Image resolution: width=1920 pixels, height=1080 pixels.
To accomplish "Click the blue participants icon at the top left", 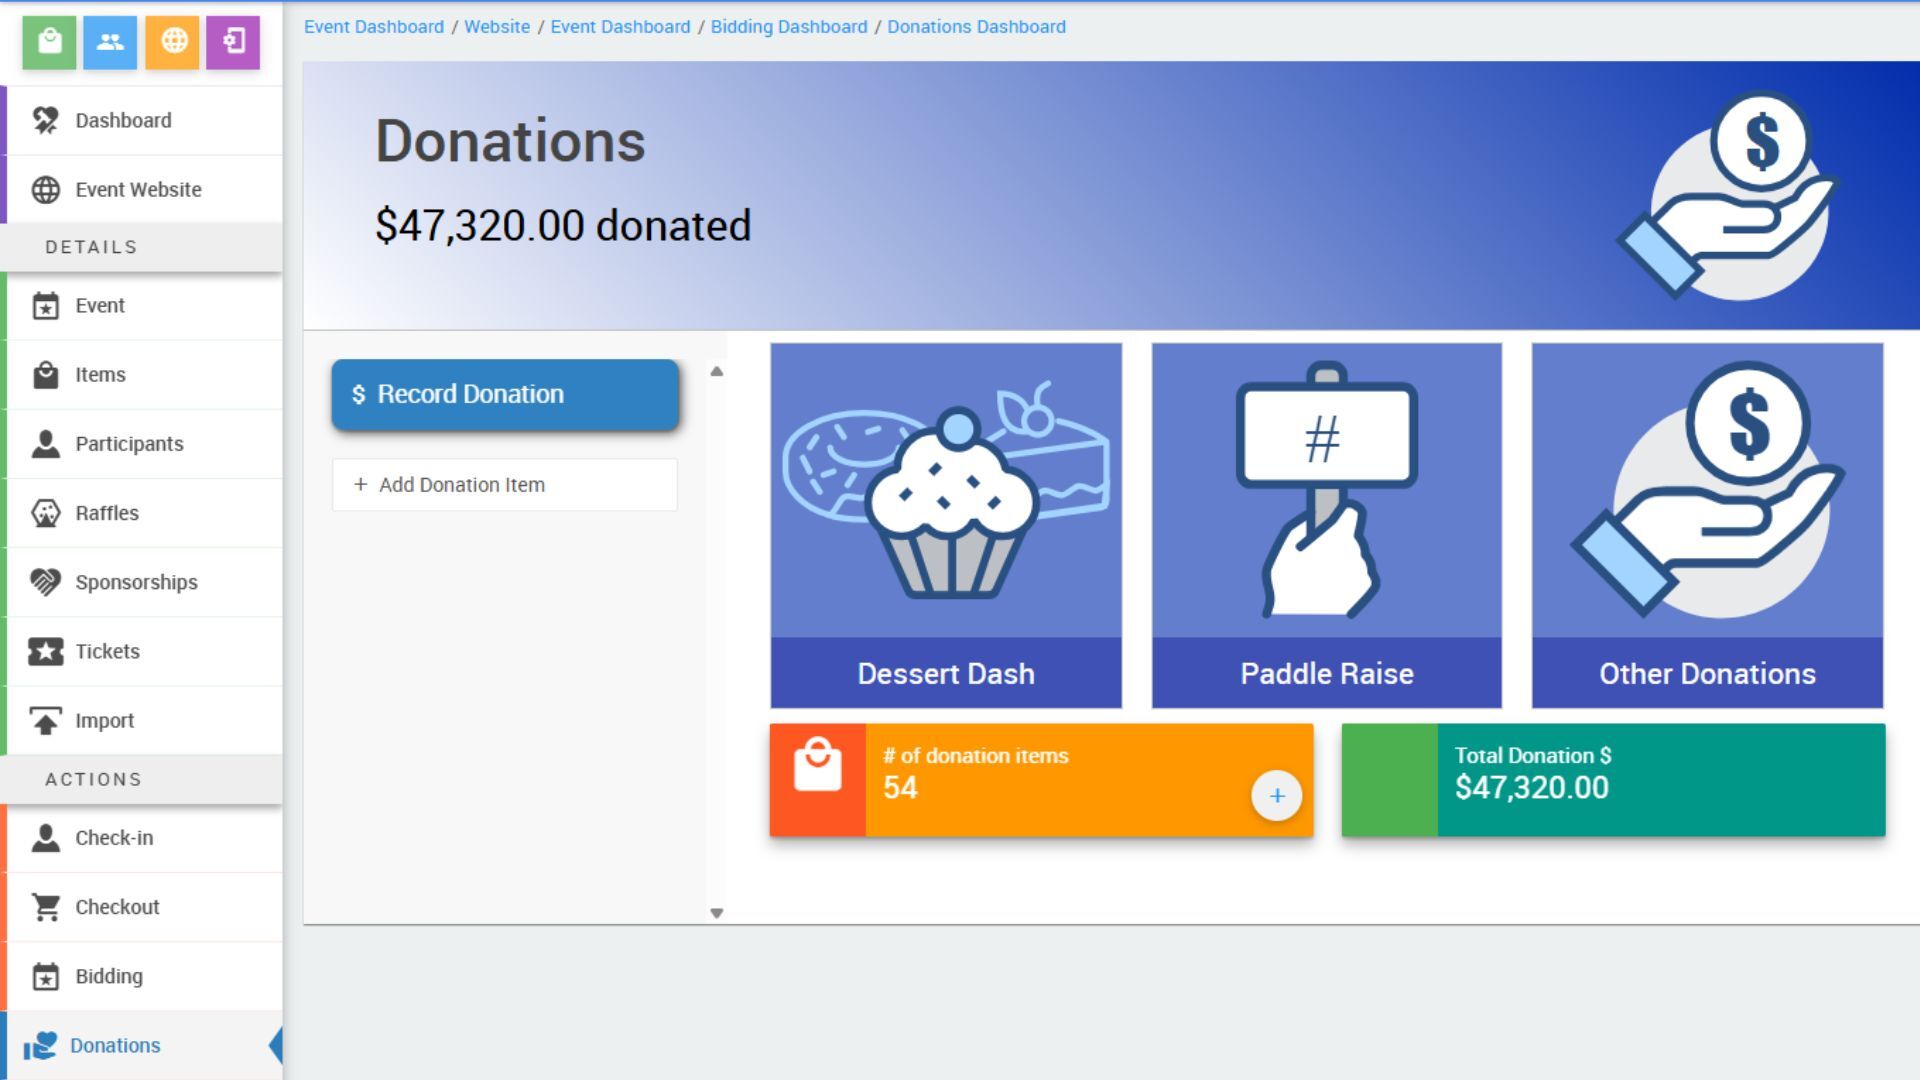I will [x=110, y=43].
